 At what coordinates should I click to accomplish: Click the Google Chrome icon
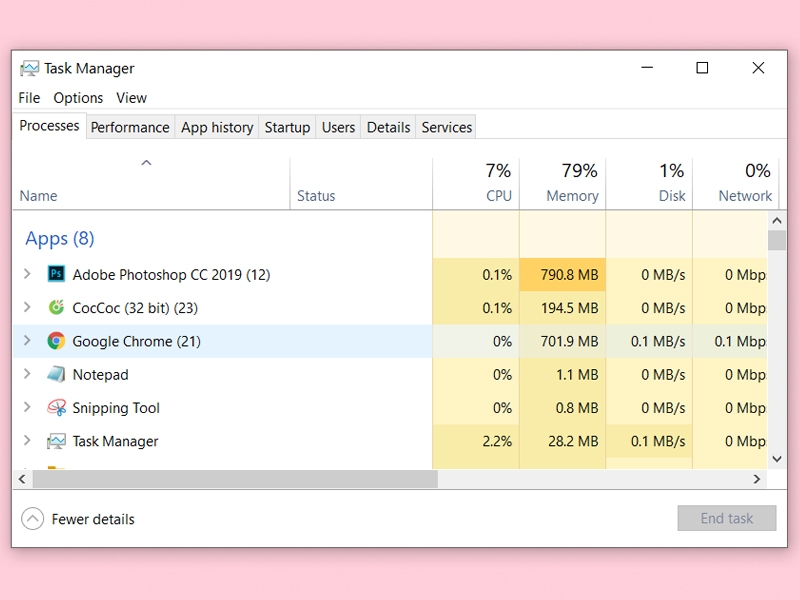(58, 341)
